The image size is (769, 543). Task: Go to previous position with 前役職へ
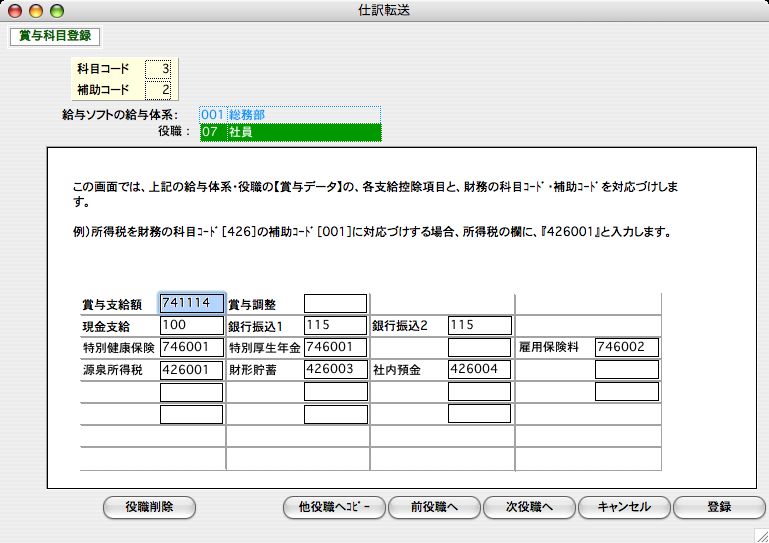pyautogui.click(x=433, y=507)
